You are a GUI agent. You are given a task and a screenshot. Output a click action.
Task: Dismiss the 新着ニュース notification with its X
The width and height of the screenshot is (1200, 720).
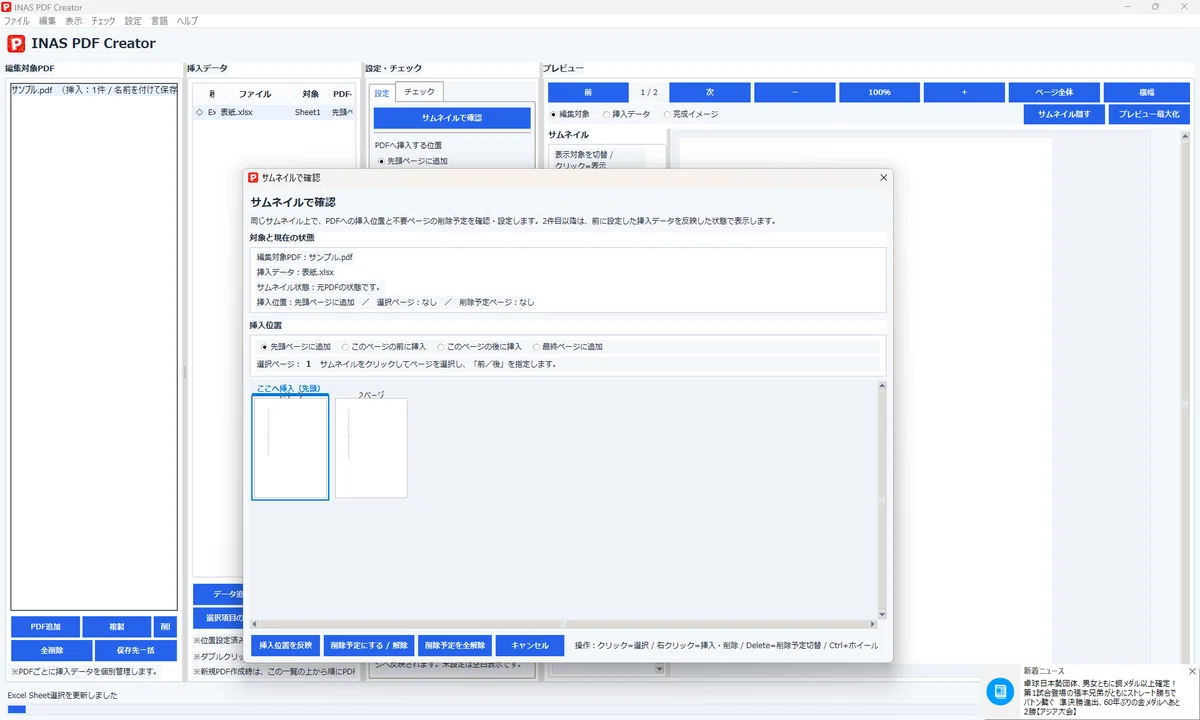[1192, 671]
